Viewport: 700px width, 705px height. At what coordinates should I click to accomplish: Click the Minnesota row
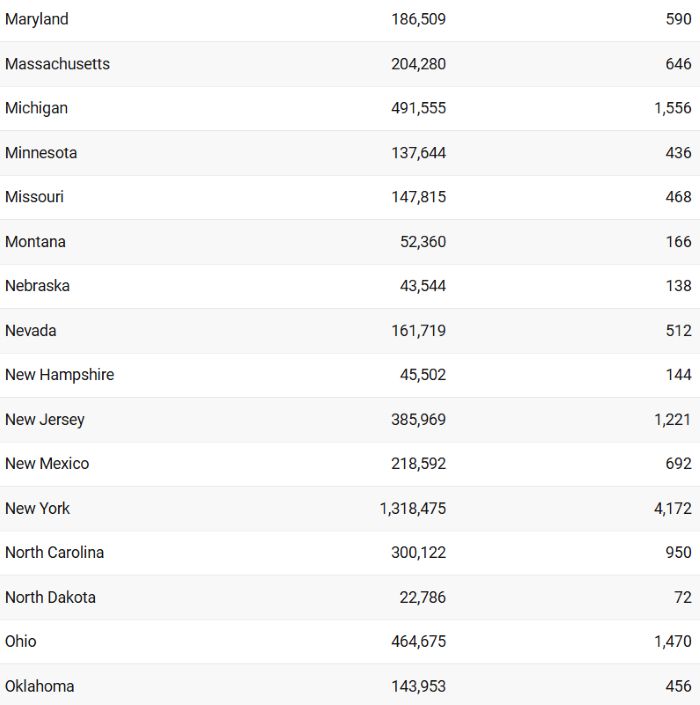(350, 153)
